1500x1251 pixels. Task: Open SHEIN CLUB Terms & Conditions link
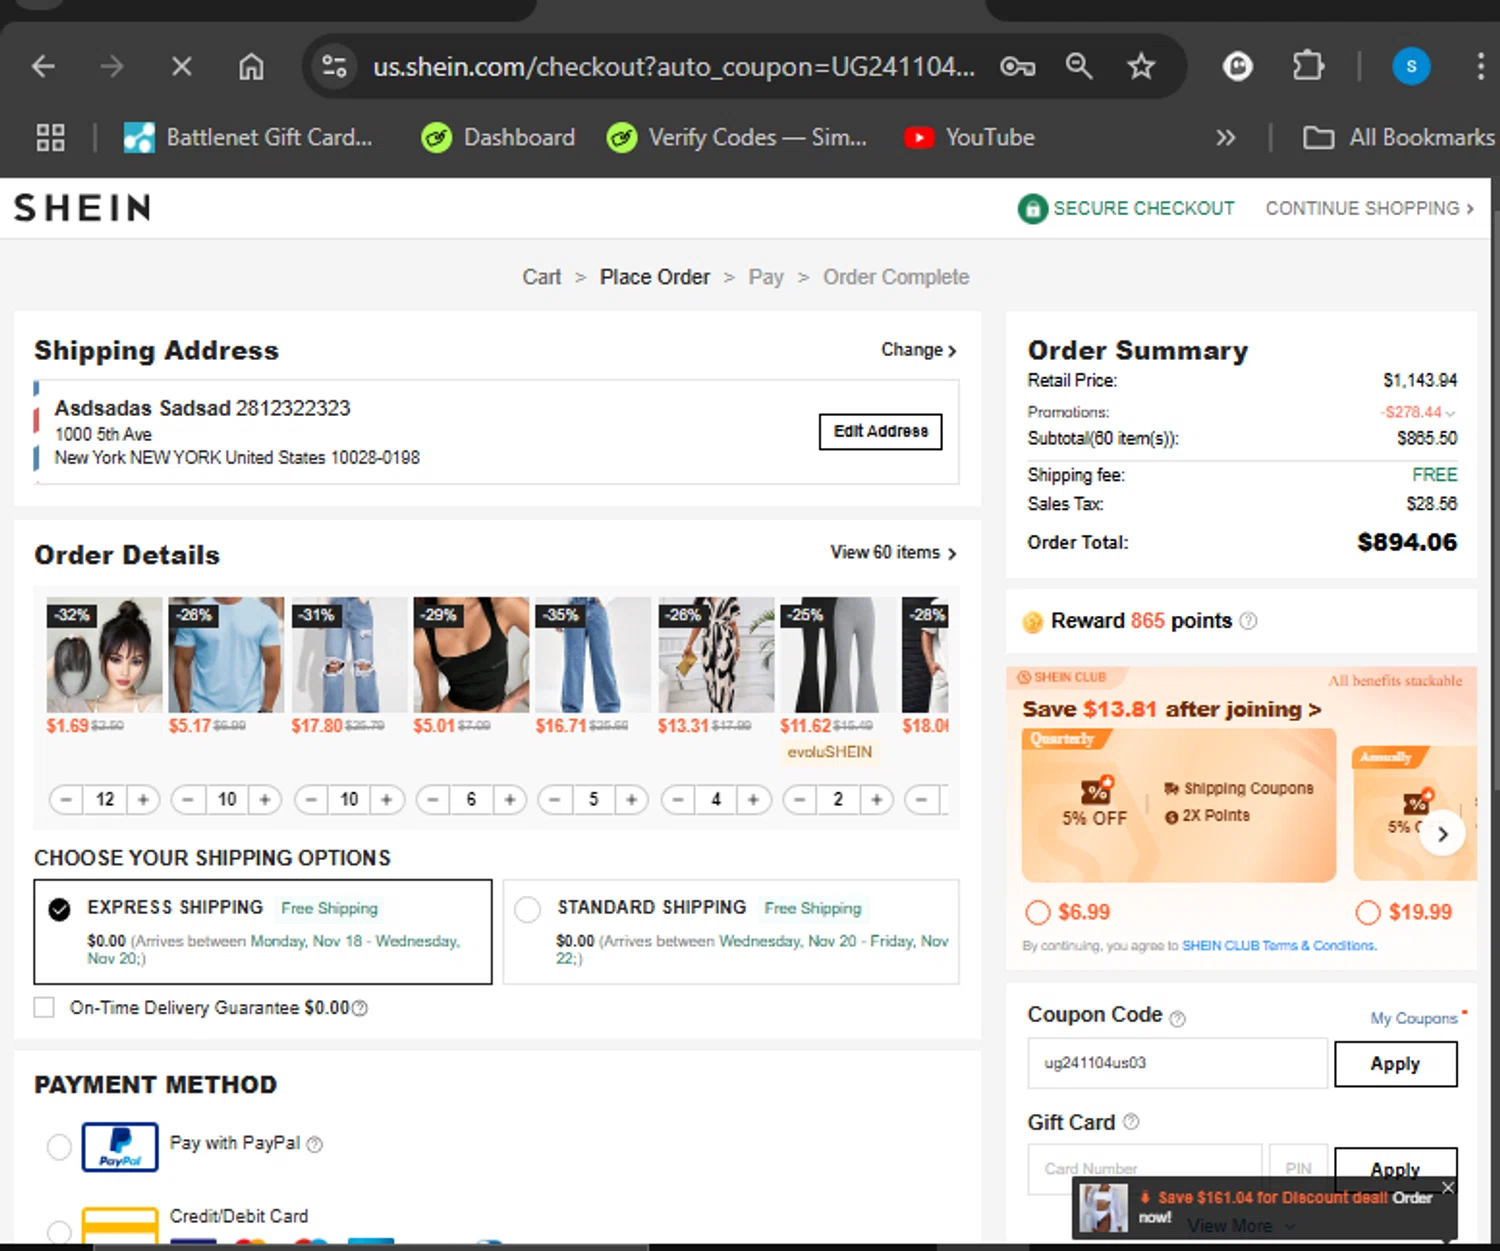click(1279, 945)
